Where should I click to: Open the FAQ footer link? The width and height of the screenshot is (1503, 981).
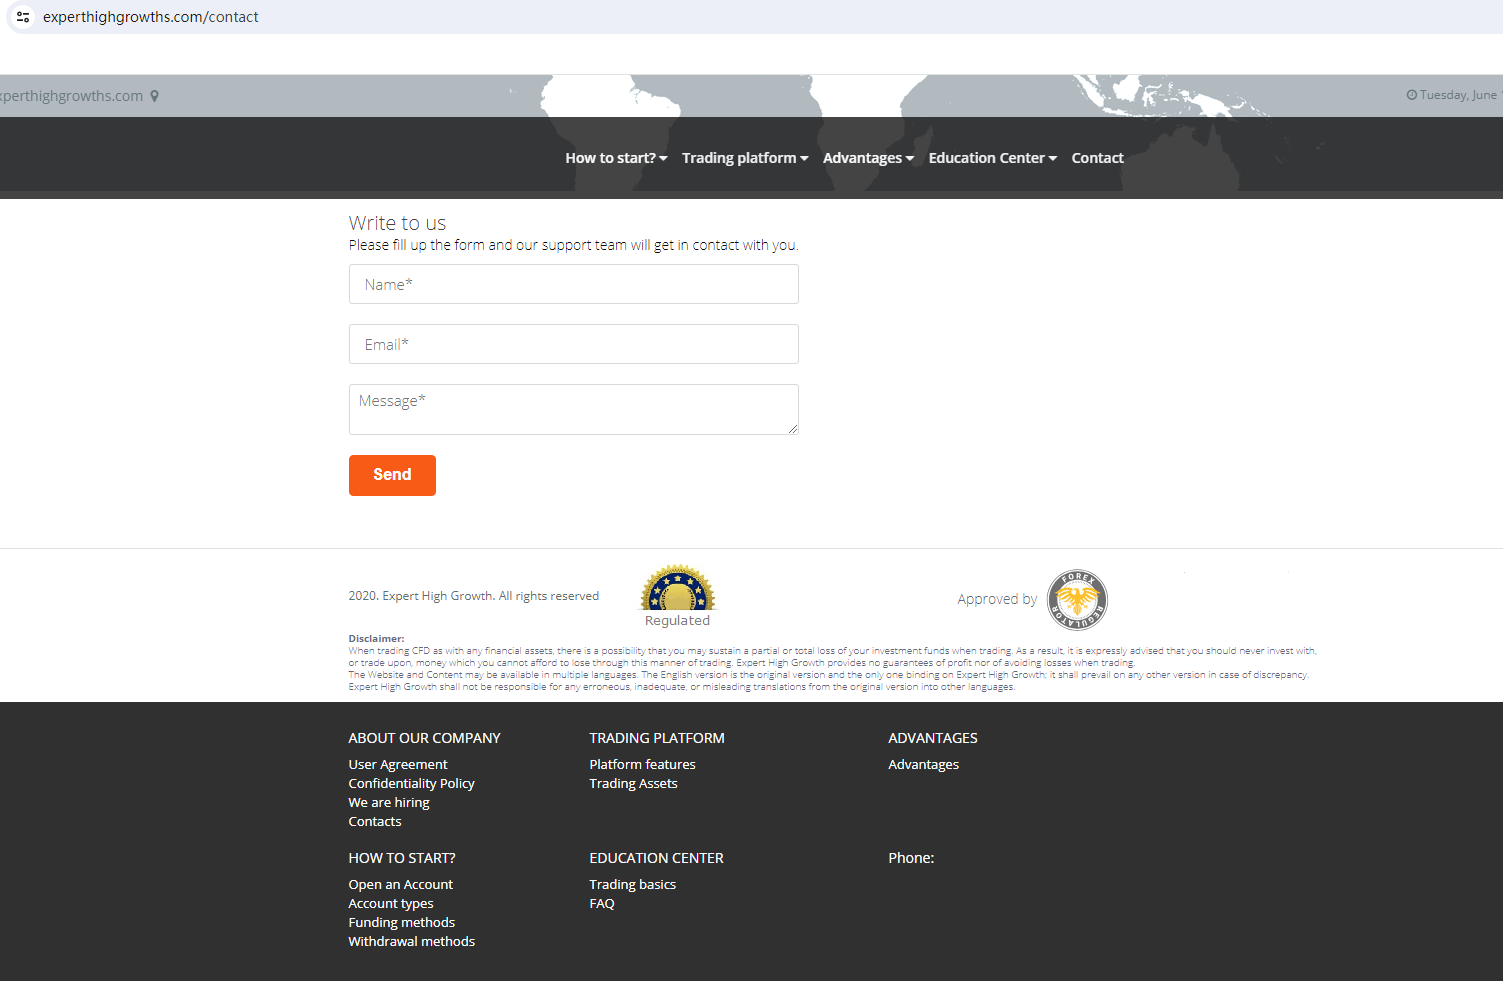tap(602, 904)
